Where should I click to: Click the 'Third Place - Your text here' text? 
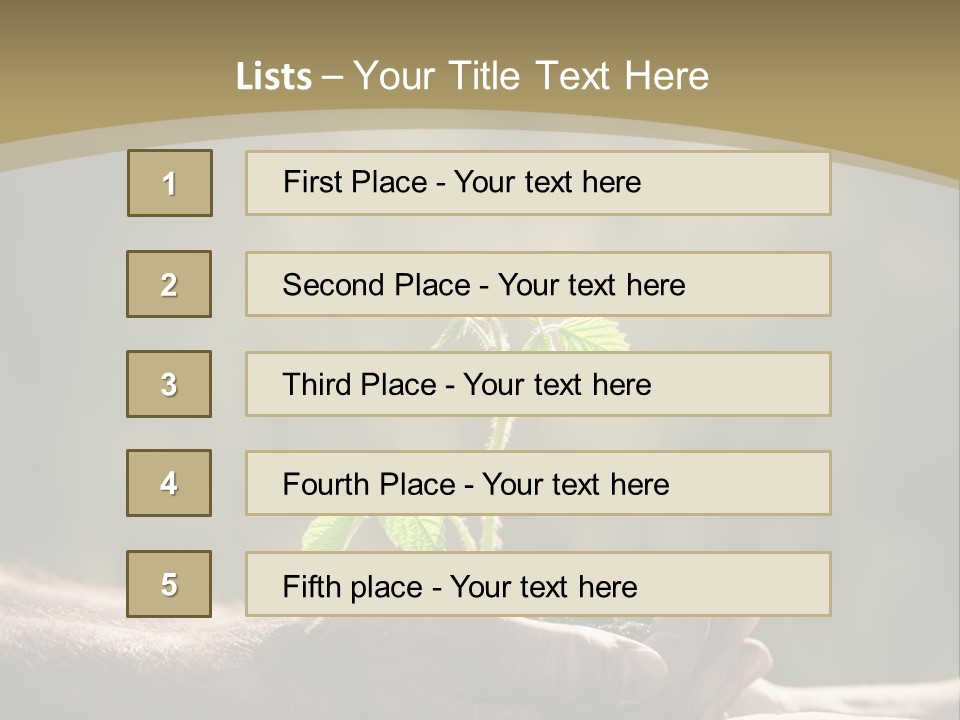466,385
